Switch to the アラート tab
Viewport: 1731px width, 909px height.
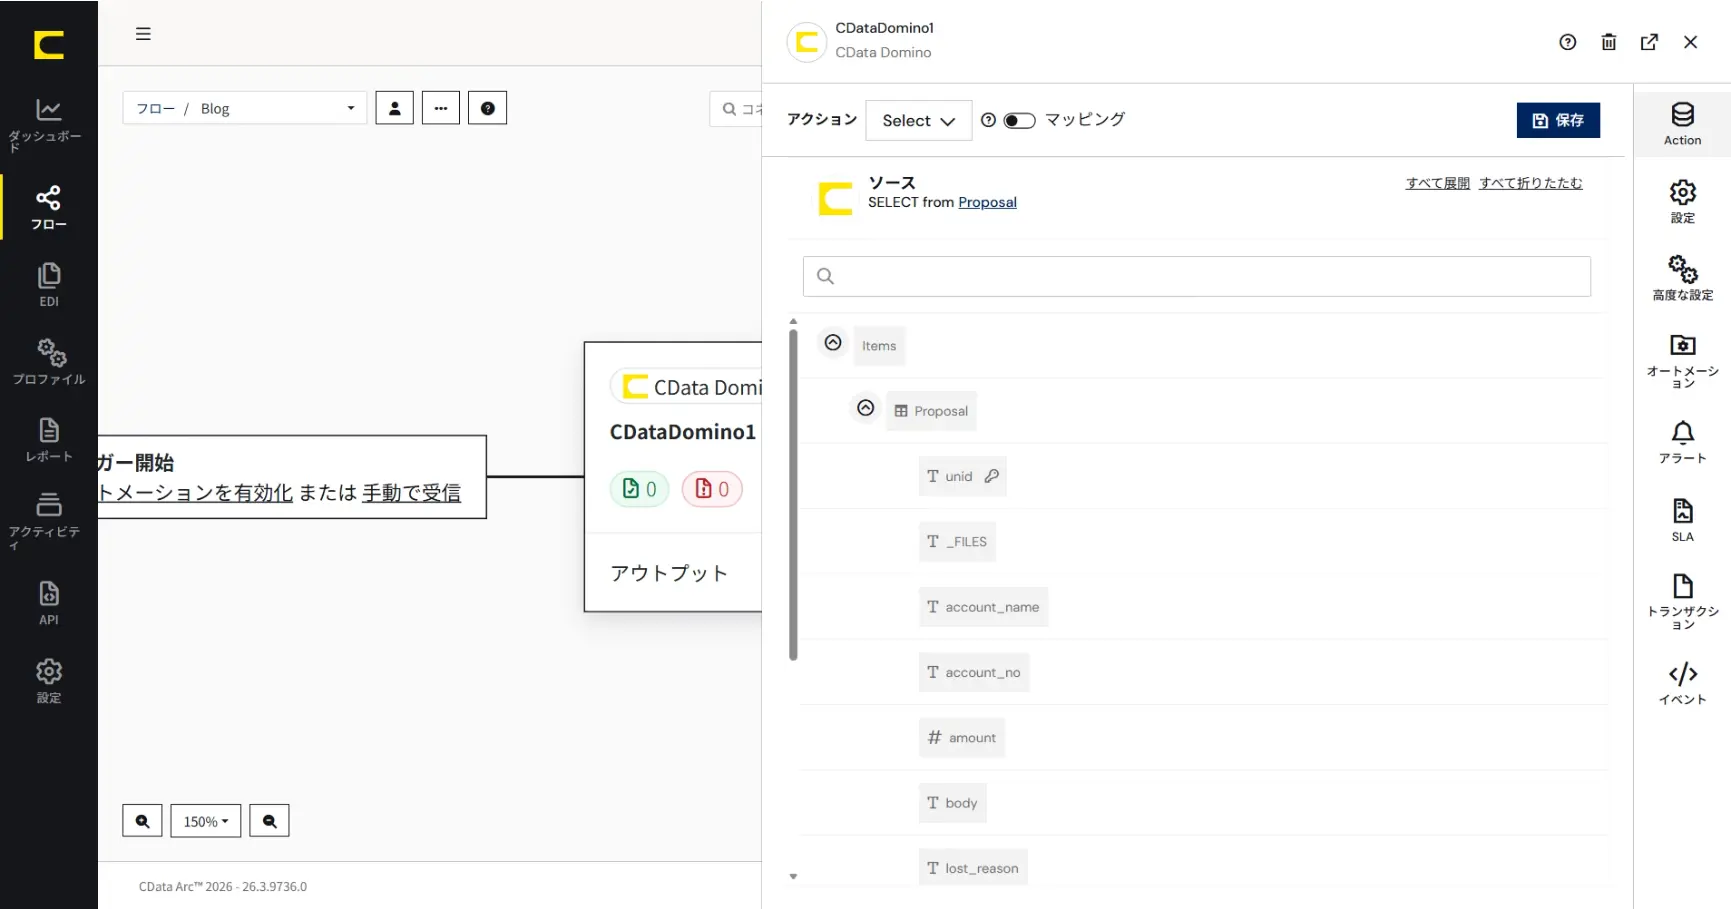coord(1682,442)
